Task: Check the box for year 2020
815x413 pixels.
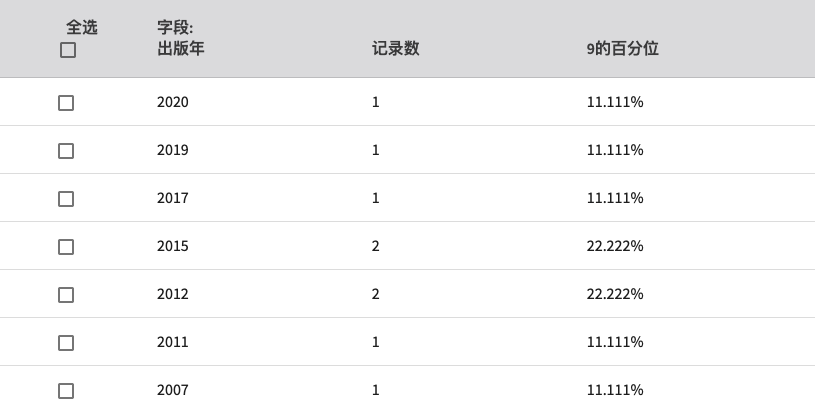Action: [66, 103]
